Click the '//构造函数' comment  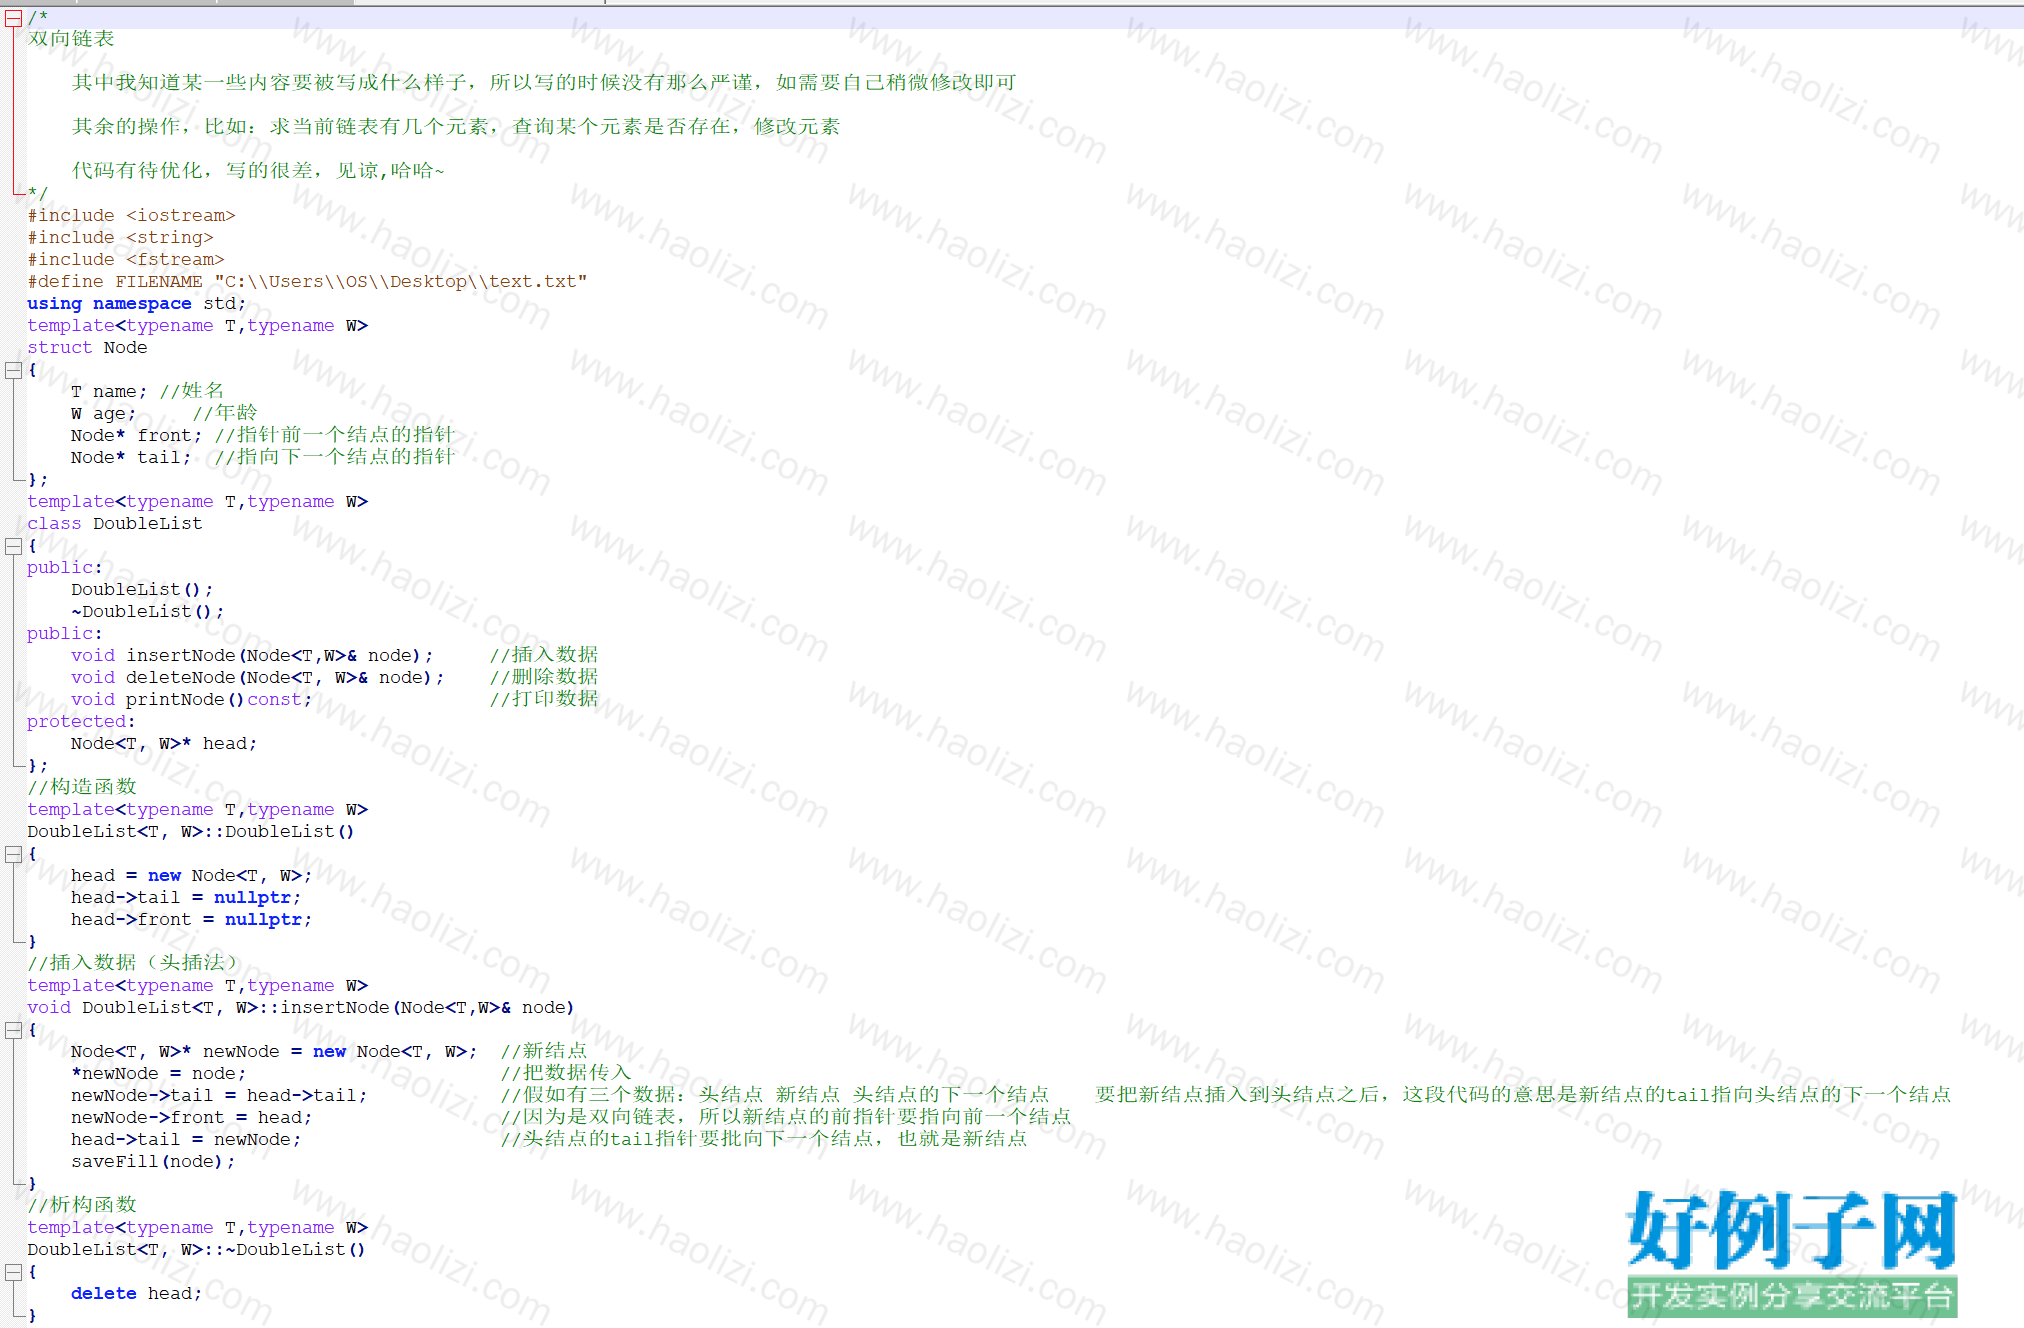click(x=82, y=787)
